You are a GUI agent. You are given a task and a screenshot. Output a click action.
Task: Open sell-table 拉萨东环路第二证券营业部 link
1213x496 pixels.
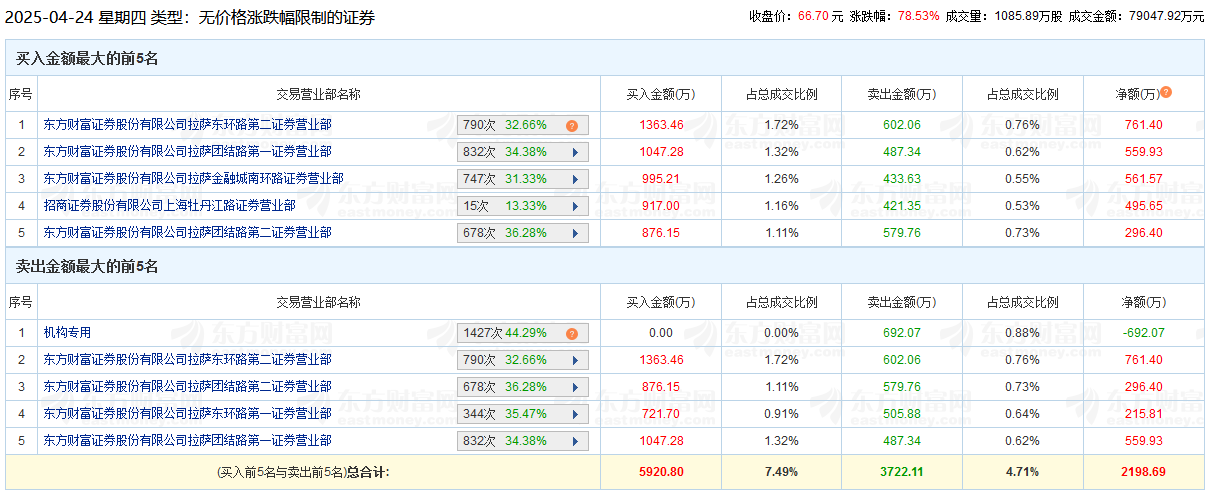coord(187,360)
